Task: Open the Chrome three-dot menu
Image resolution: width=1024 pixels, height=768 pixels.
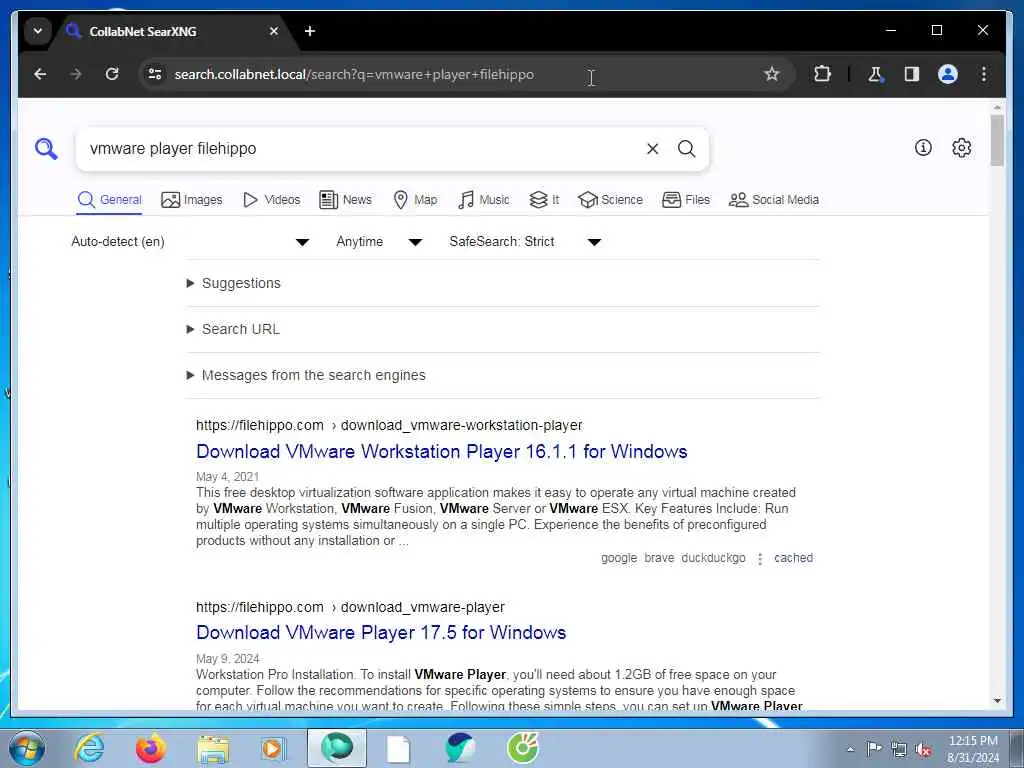Action: click(984, 74)
